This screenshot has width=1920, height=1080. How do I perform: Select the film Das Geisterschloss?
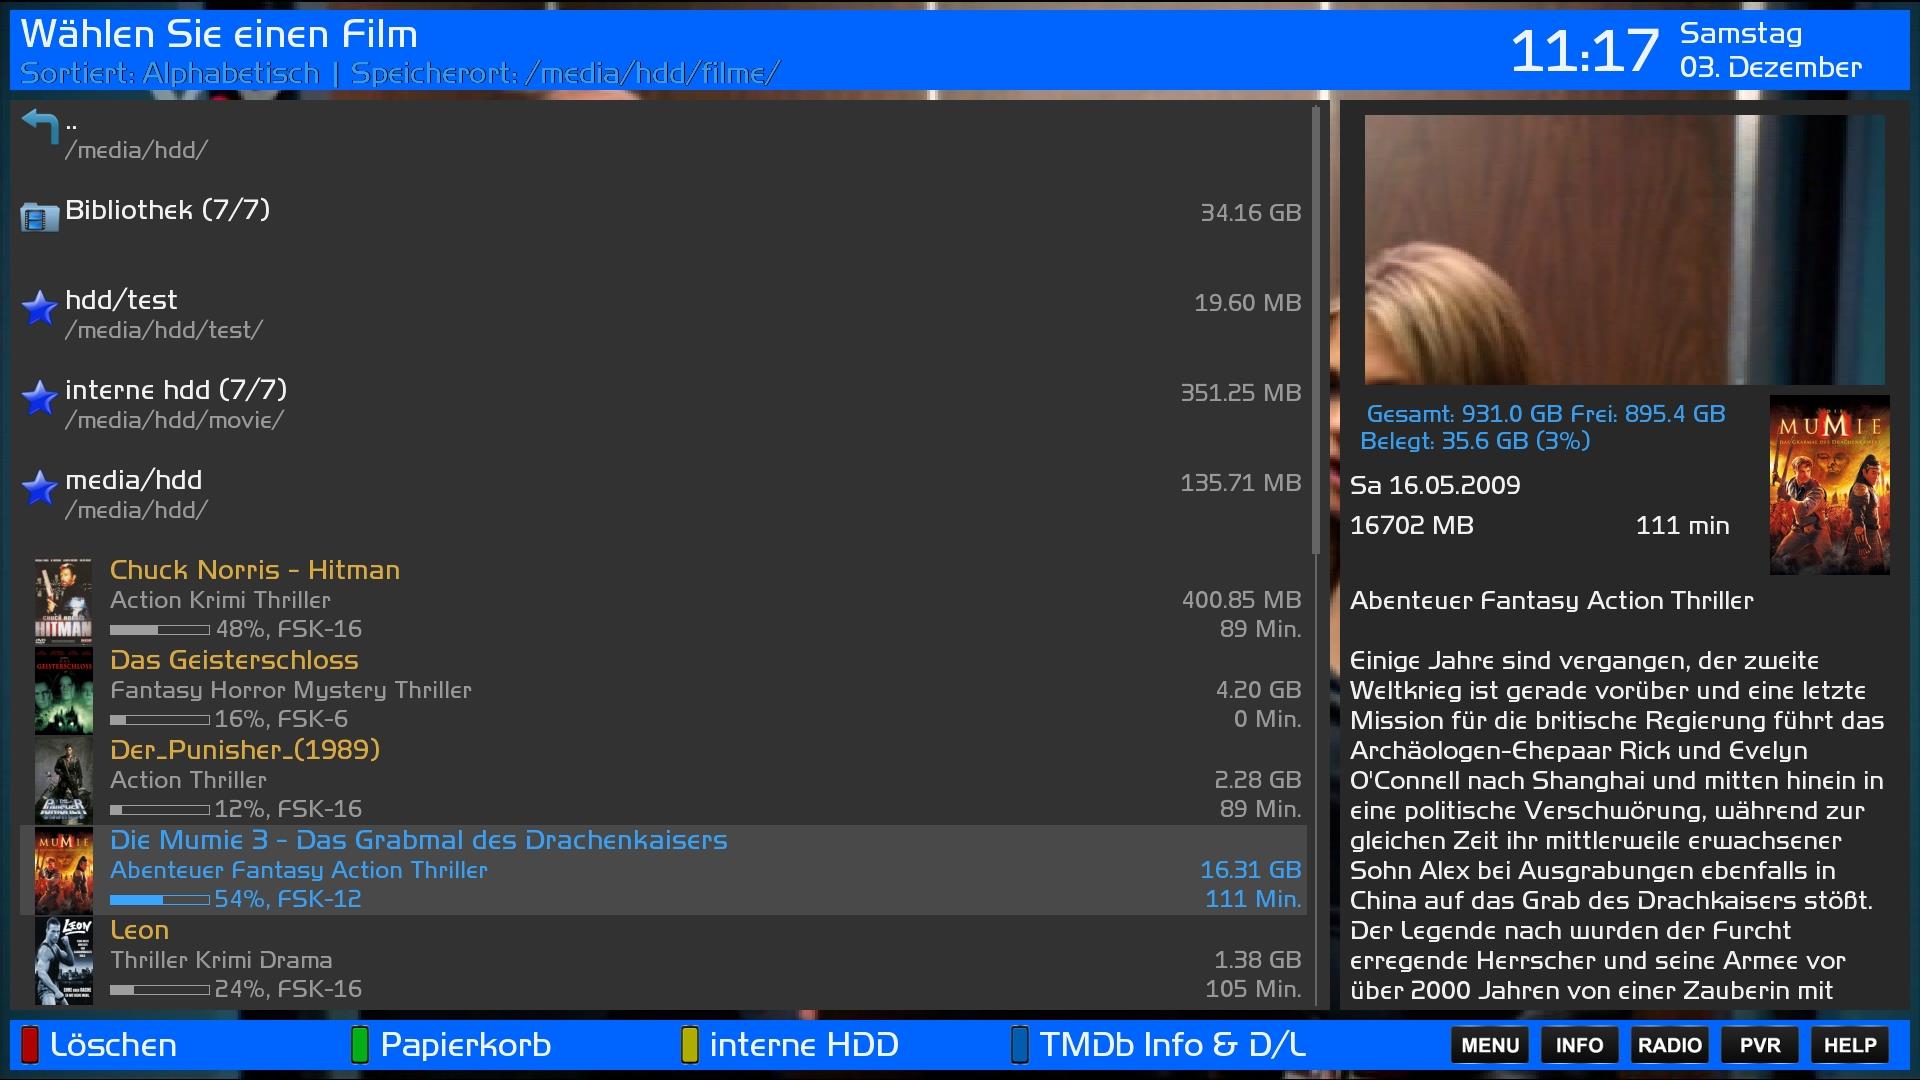tap(234, 660)
